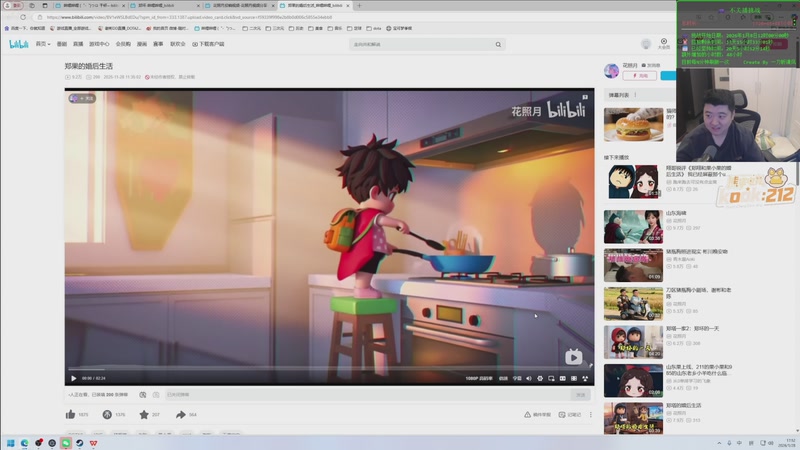Play the video with the play button
800x450 pixels.
73,379
